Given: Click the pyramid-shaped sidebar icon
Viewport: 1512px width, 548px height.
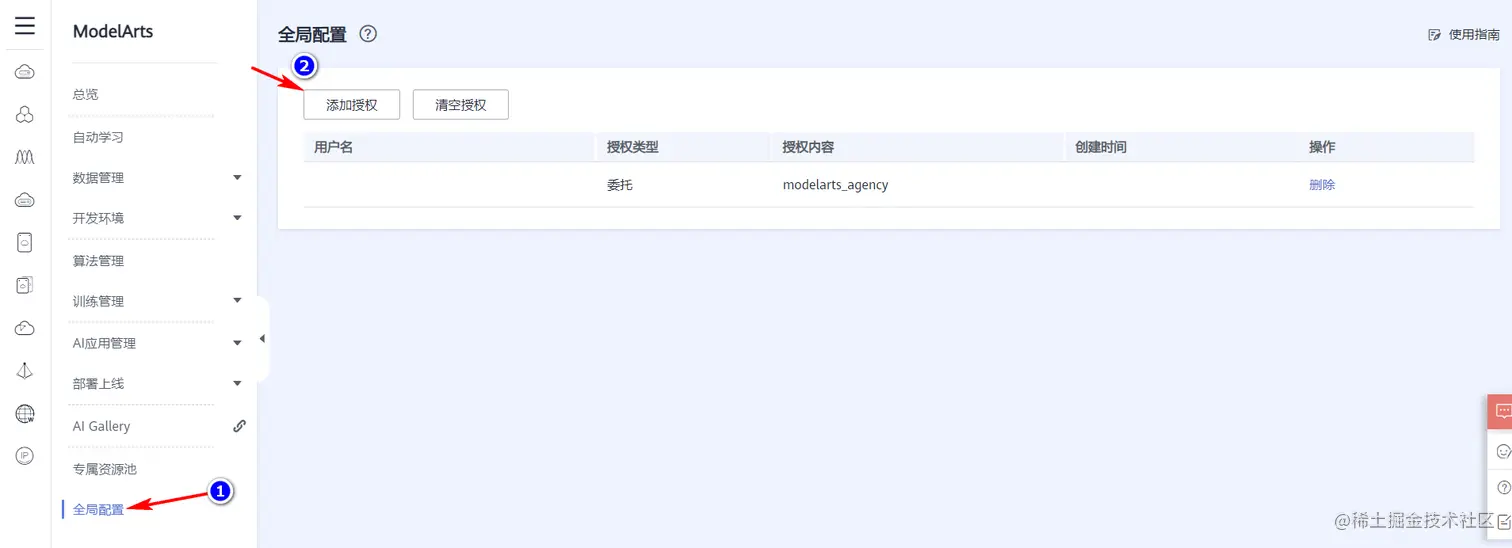Looking at the screenshot, I should click(25, 371).
